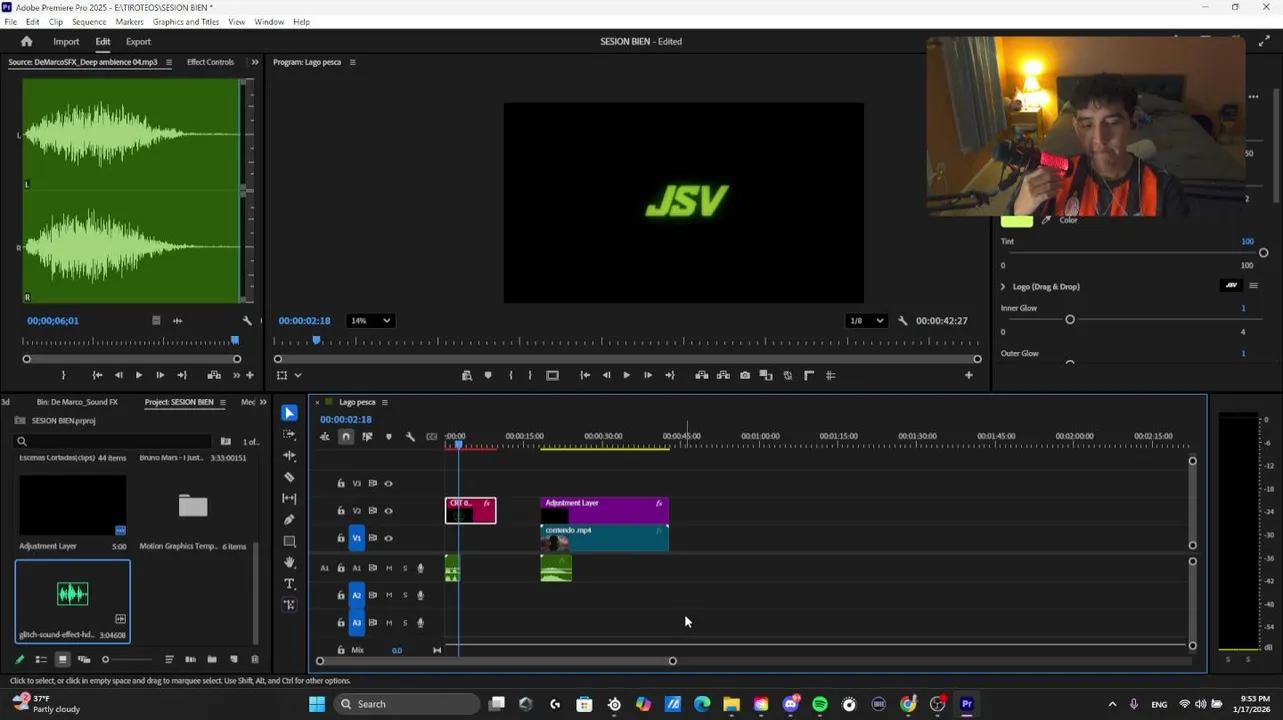
Task: Open the 14% zoom level dropdown
Action: [370, 321]
